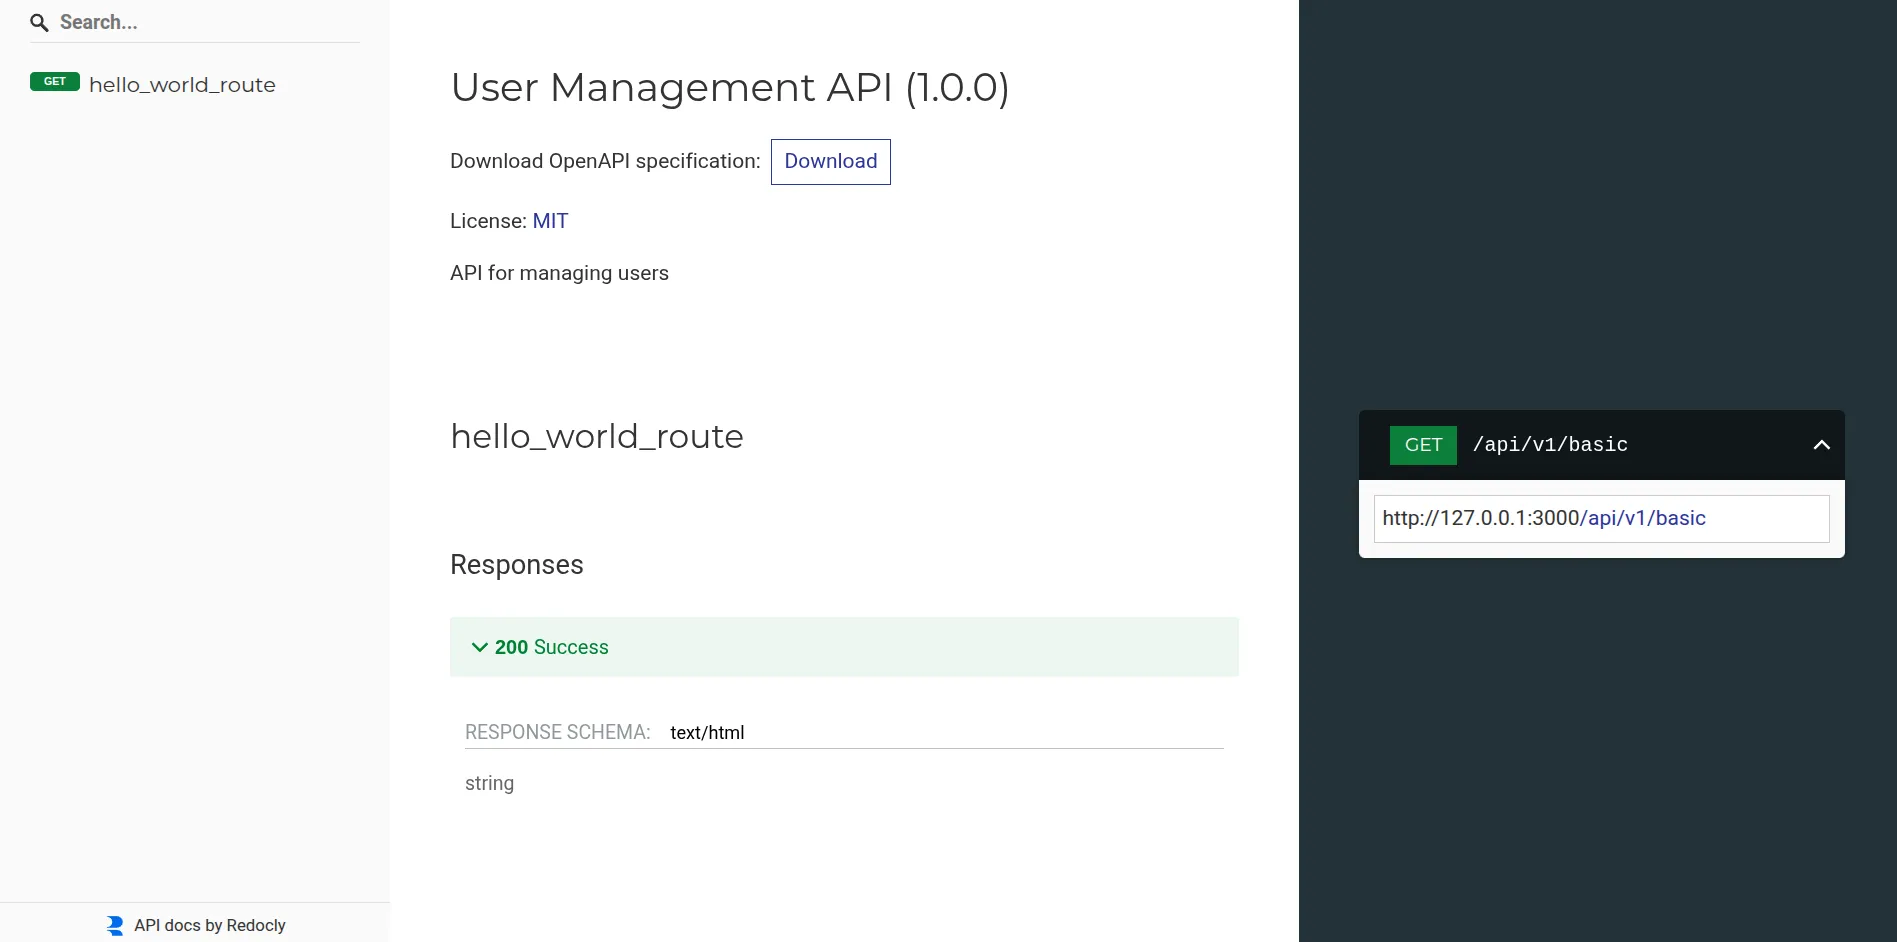
Task: Click the Redocly bird icon near the footer text
Action: point(113,924)
